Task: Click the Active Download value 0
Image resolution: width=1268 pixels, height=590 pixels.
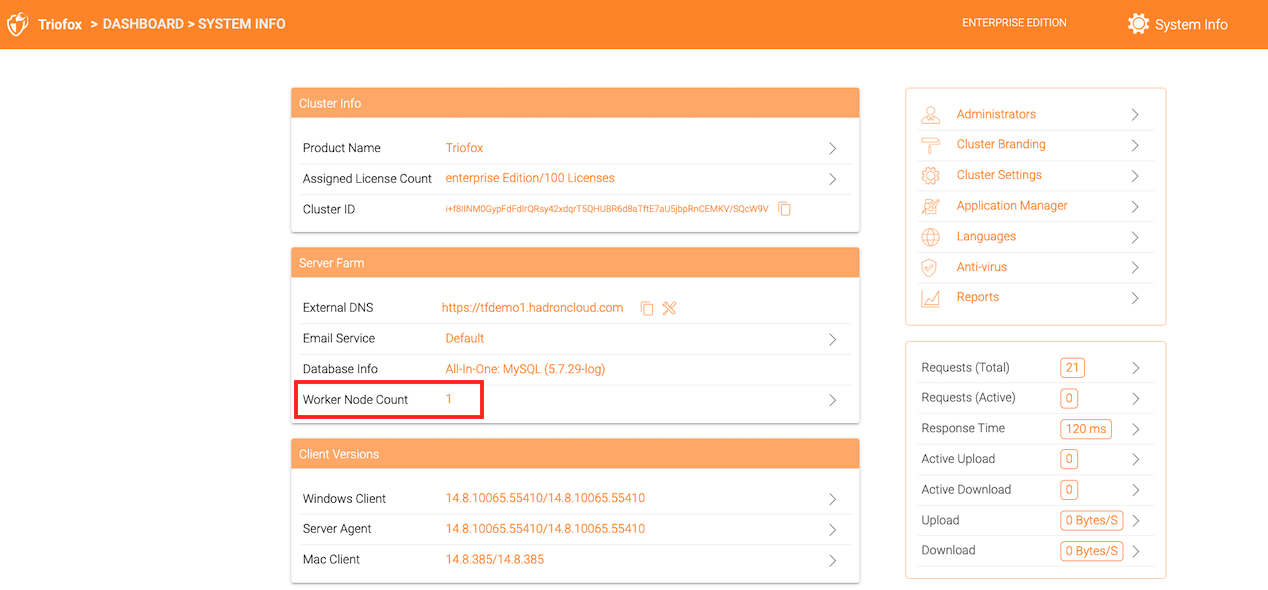Action: (1069, 490)
